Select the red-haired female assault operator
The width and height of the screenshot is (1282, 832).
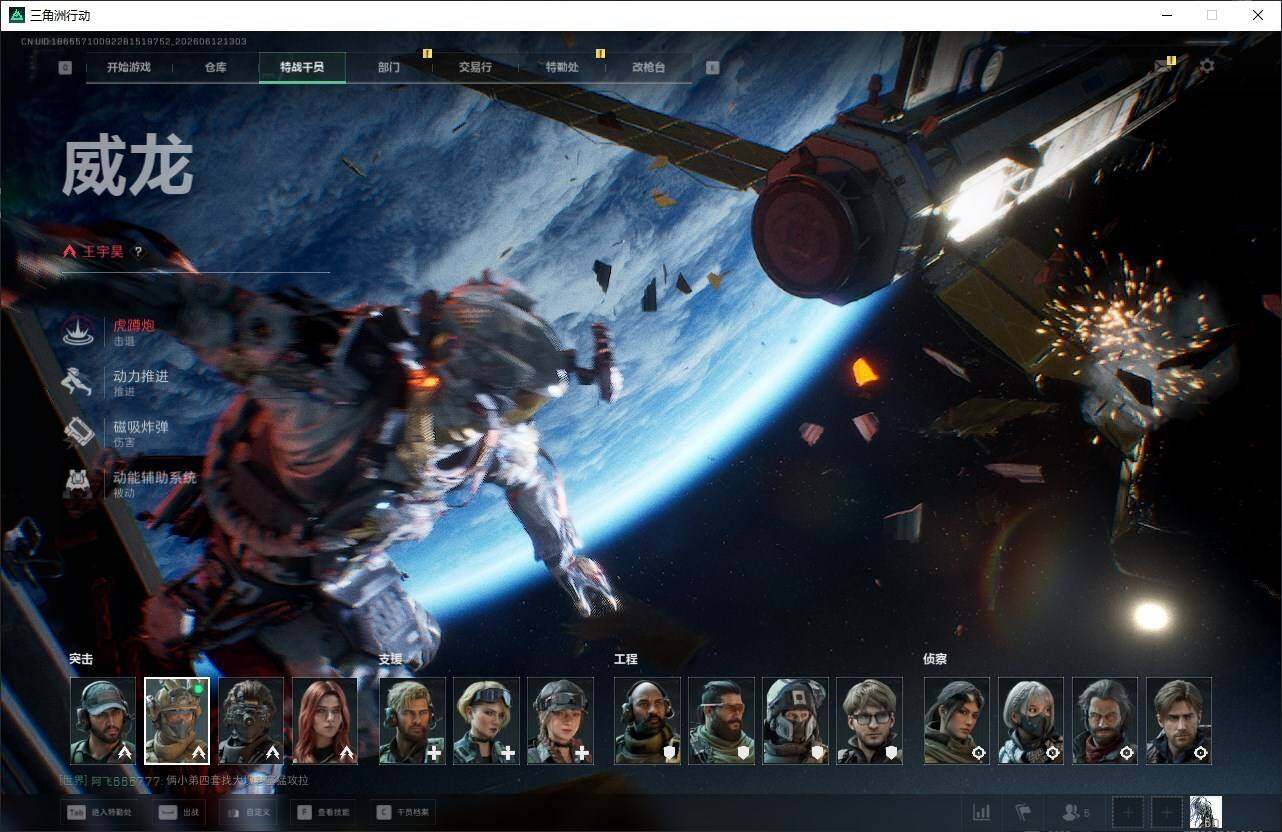pos(325,721)
